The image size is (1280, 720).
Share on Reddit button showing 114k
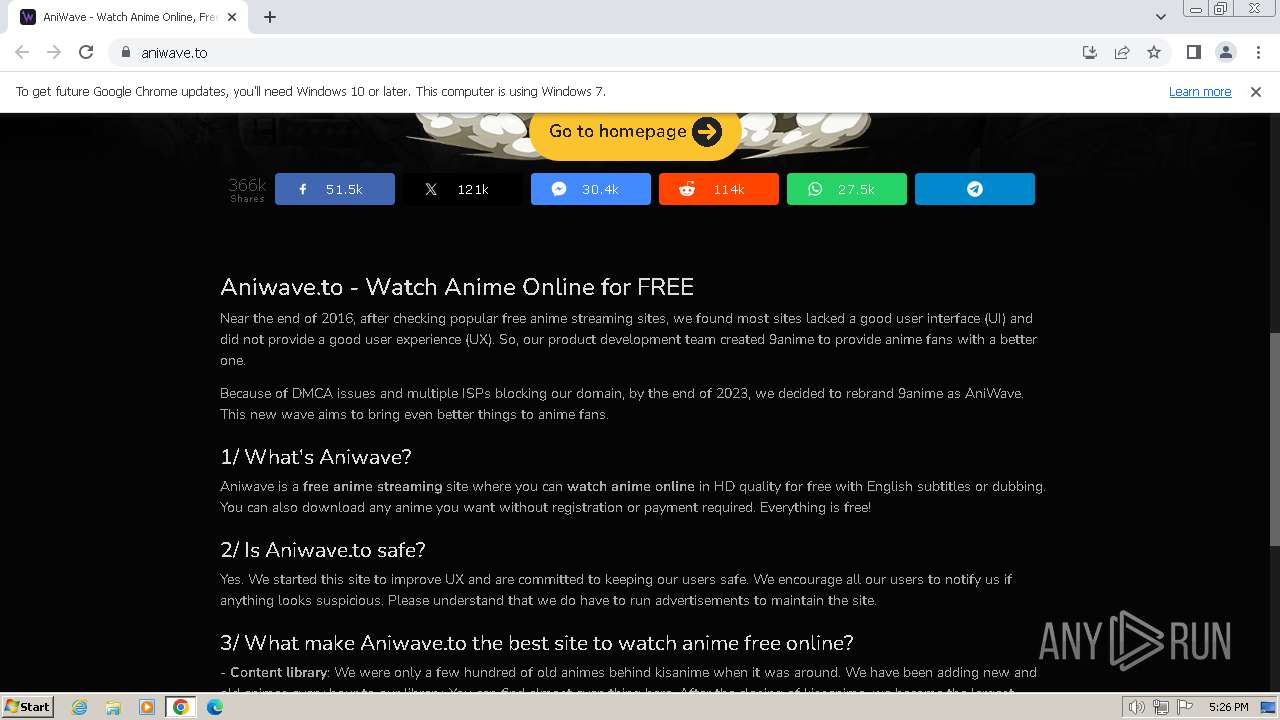719,189
